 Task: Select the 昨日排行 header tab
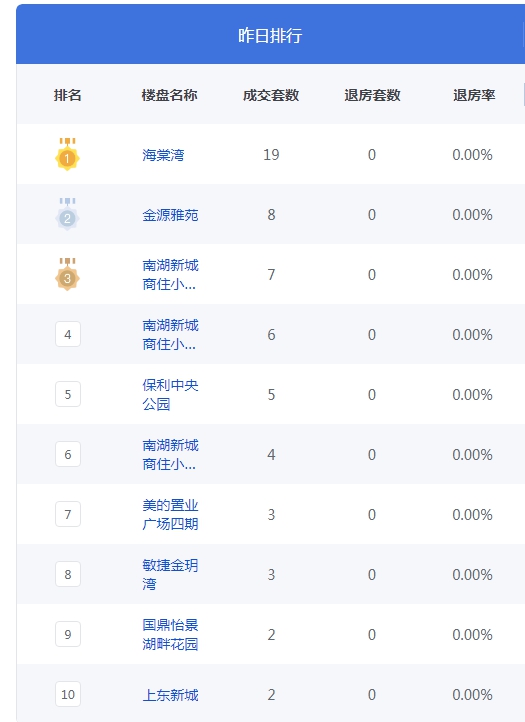tap(270, 35)
